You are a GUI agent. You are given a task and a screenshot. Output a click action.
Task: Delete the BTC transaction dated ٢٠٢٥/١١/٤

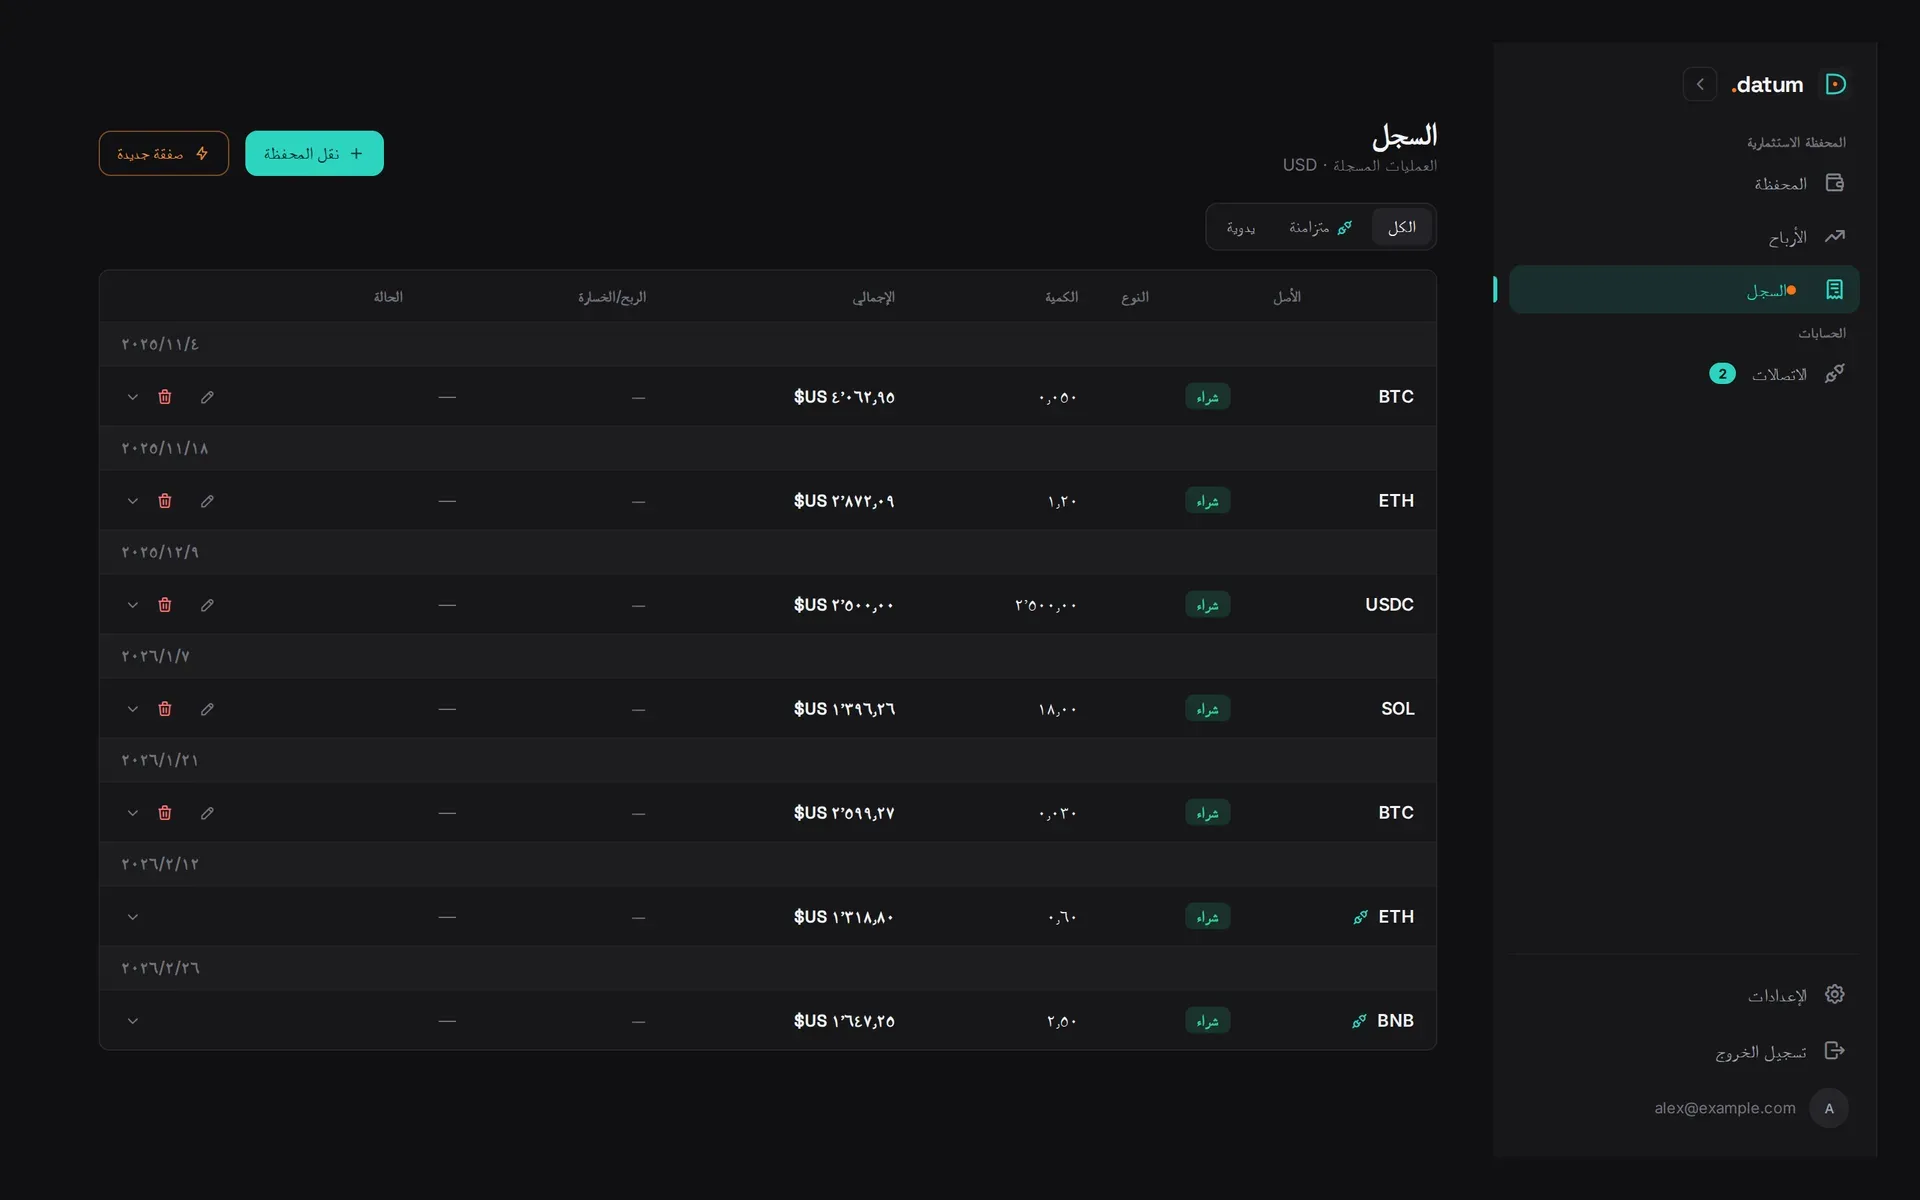coord(165,397)
